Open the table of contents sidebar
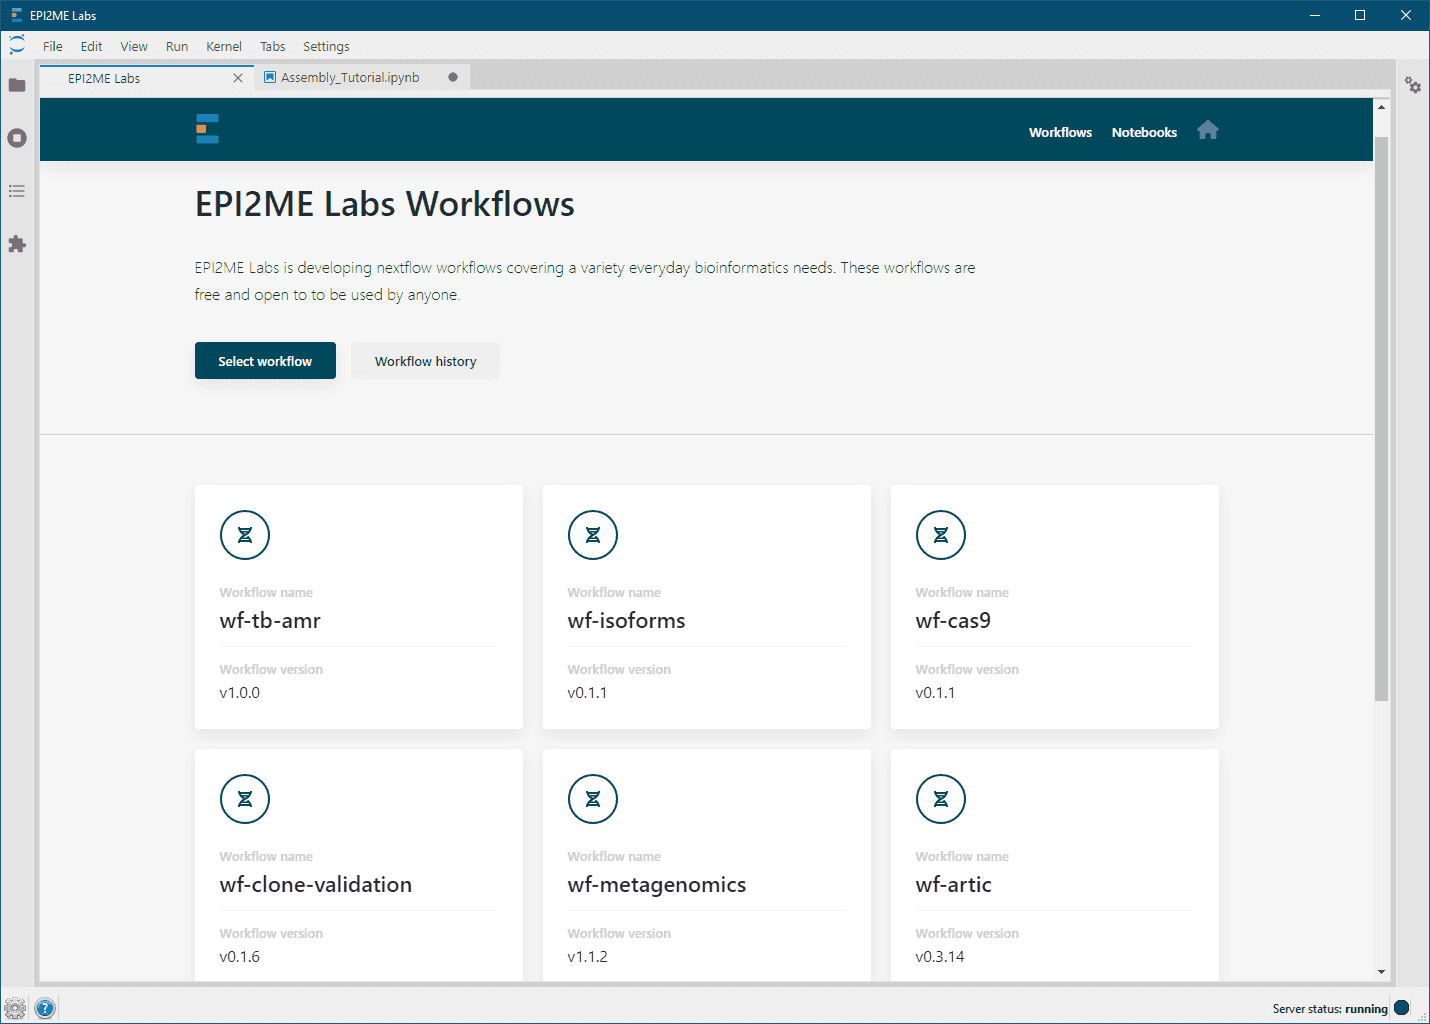Screen dimensions: 1430x1024 click(17, 190)
